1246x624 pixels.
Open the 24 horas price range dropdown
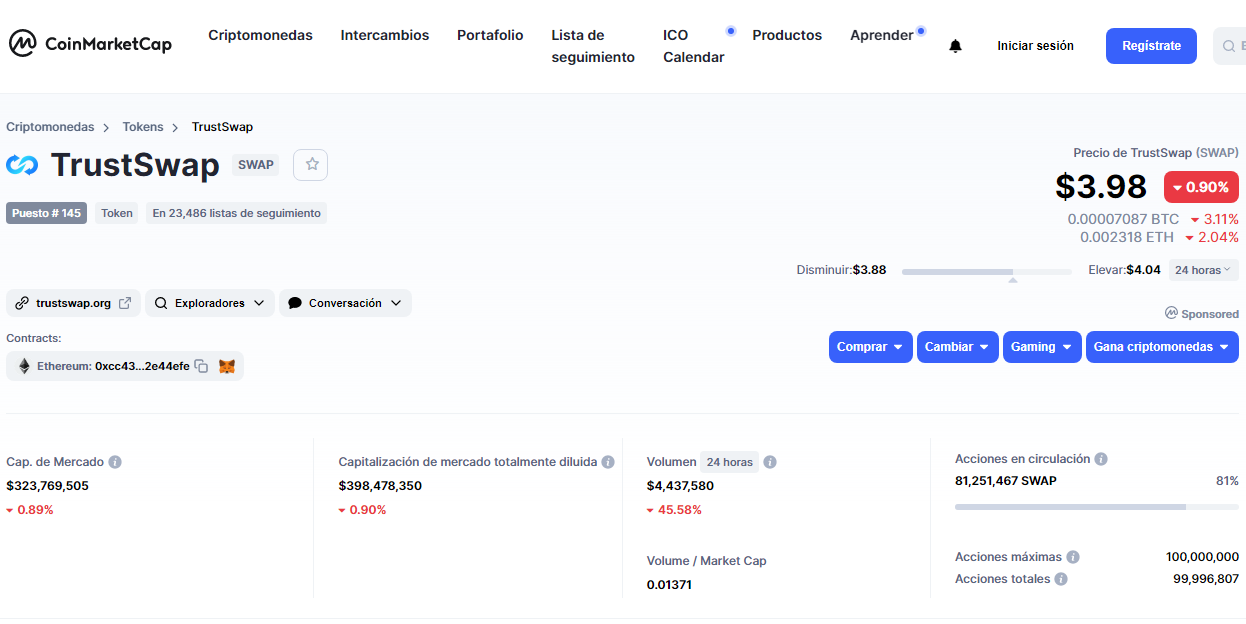pyautogui.click(x=1203, y=270)
